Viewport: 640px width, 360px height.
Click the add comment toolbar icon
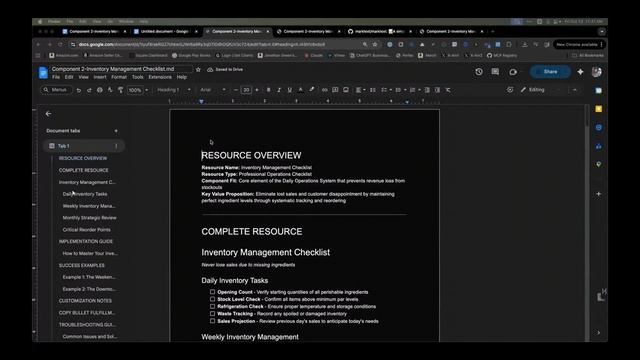(335, 90)
